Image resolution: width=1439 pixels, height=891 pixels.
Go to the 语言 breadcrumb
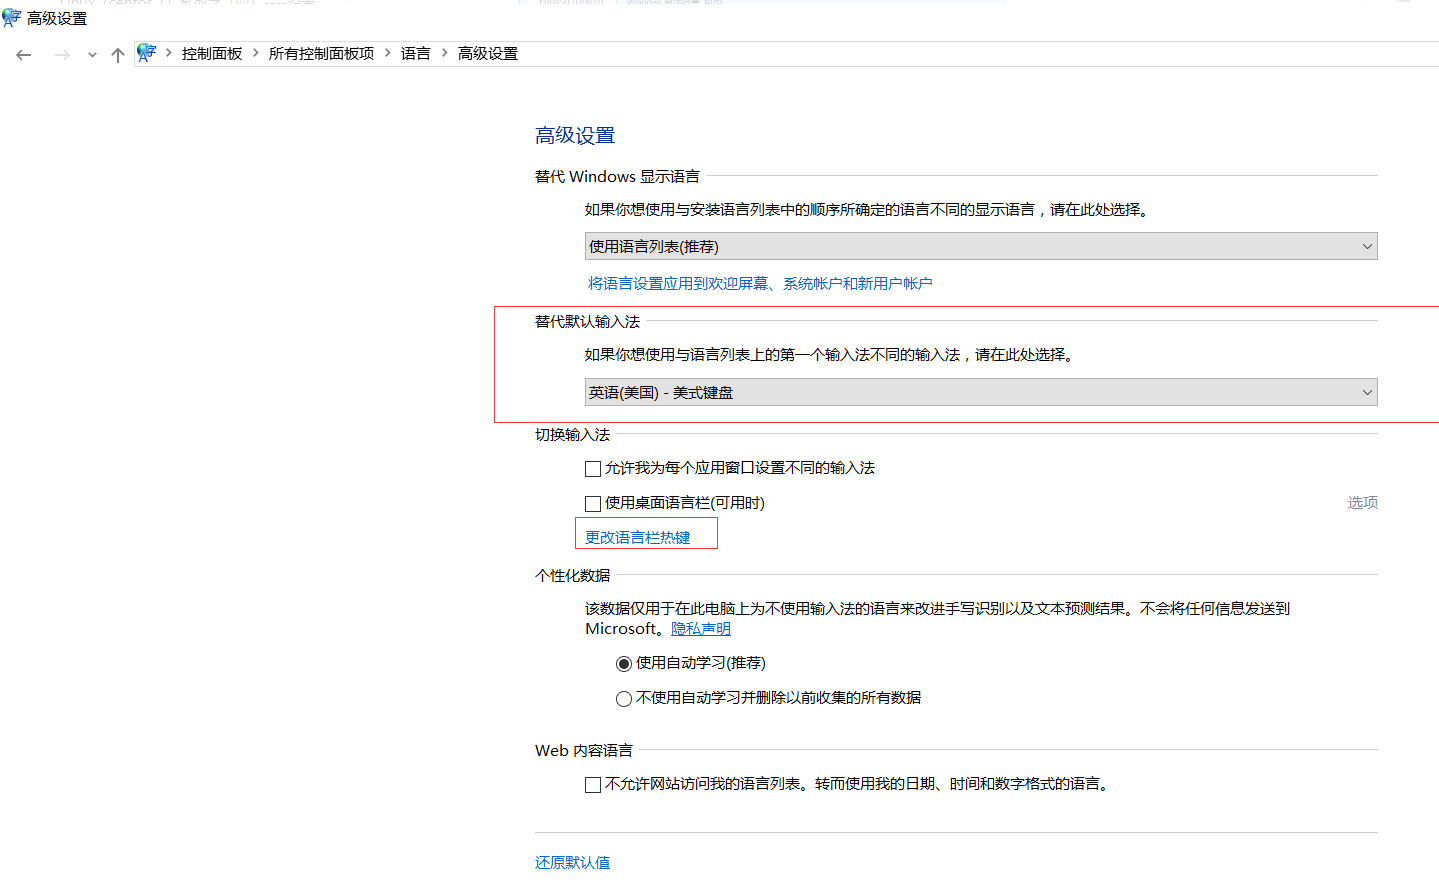coord(415,54)
